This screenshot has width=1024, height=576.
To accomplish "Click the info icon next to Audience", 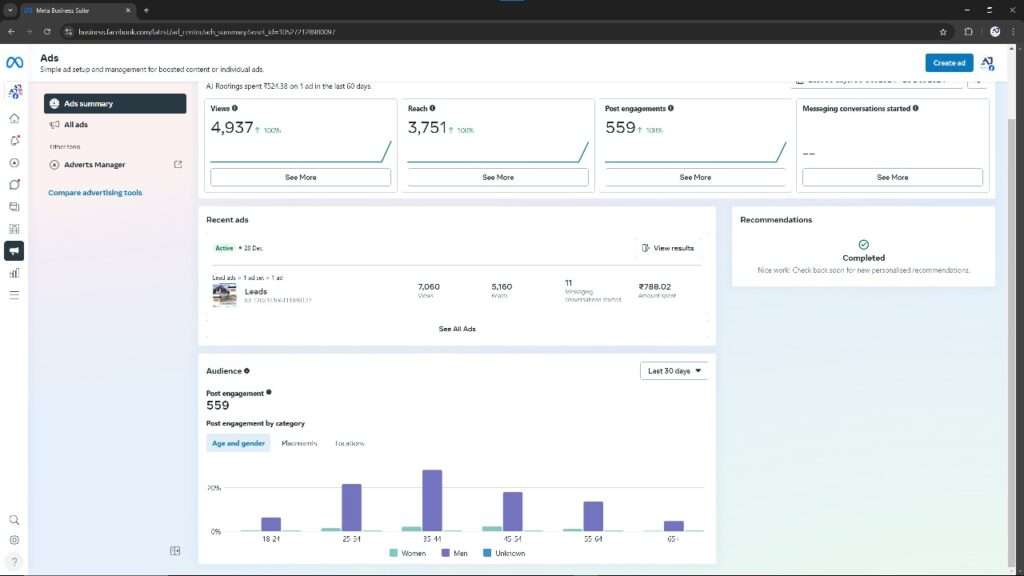I will [x=247, y=371].
